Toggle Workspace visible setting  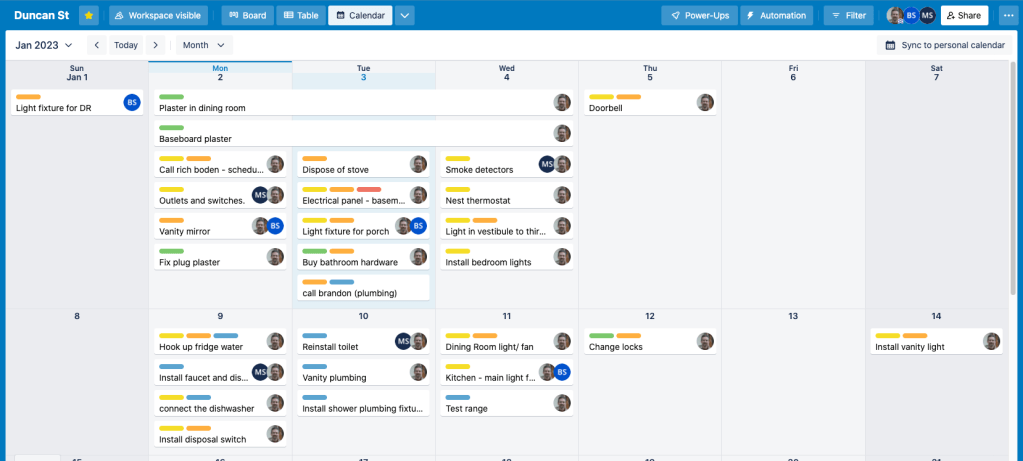[x=158, y=15]
